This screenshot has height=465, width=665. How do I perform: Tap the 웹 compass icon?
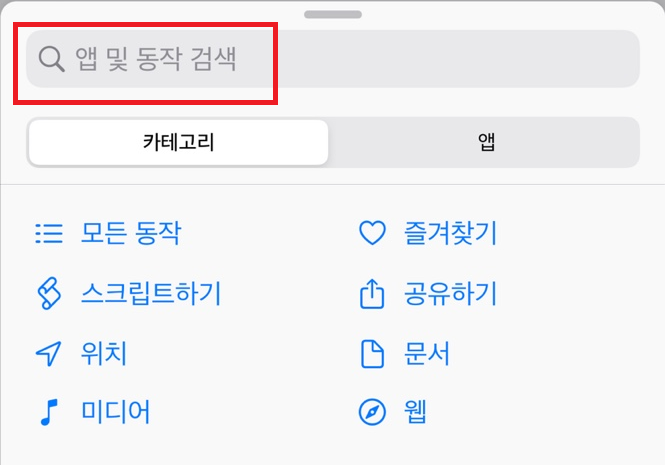(372, 412)
